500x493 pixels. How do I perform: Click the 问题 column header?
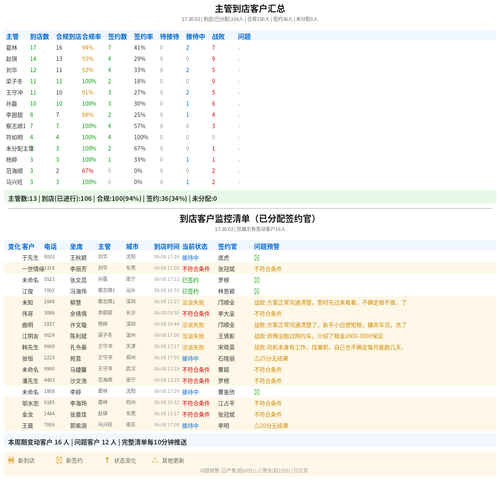244,37
